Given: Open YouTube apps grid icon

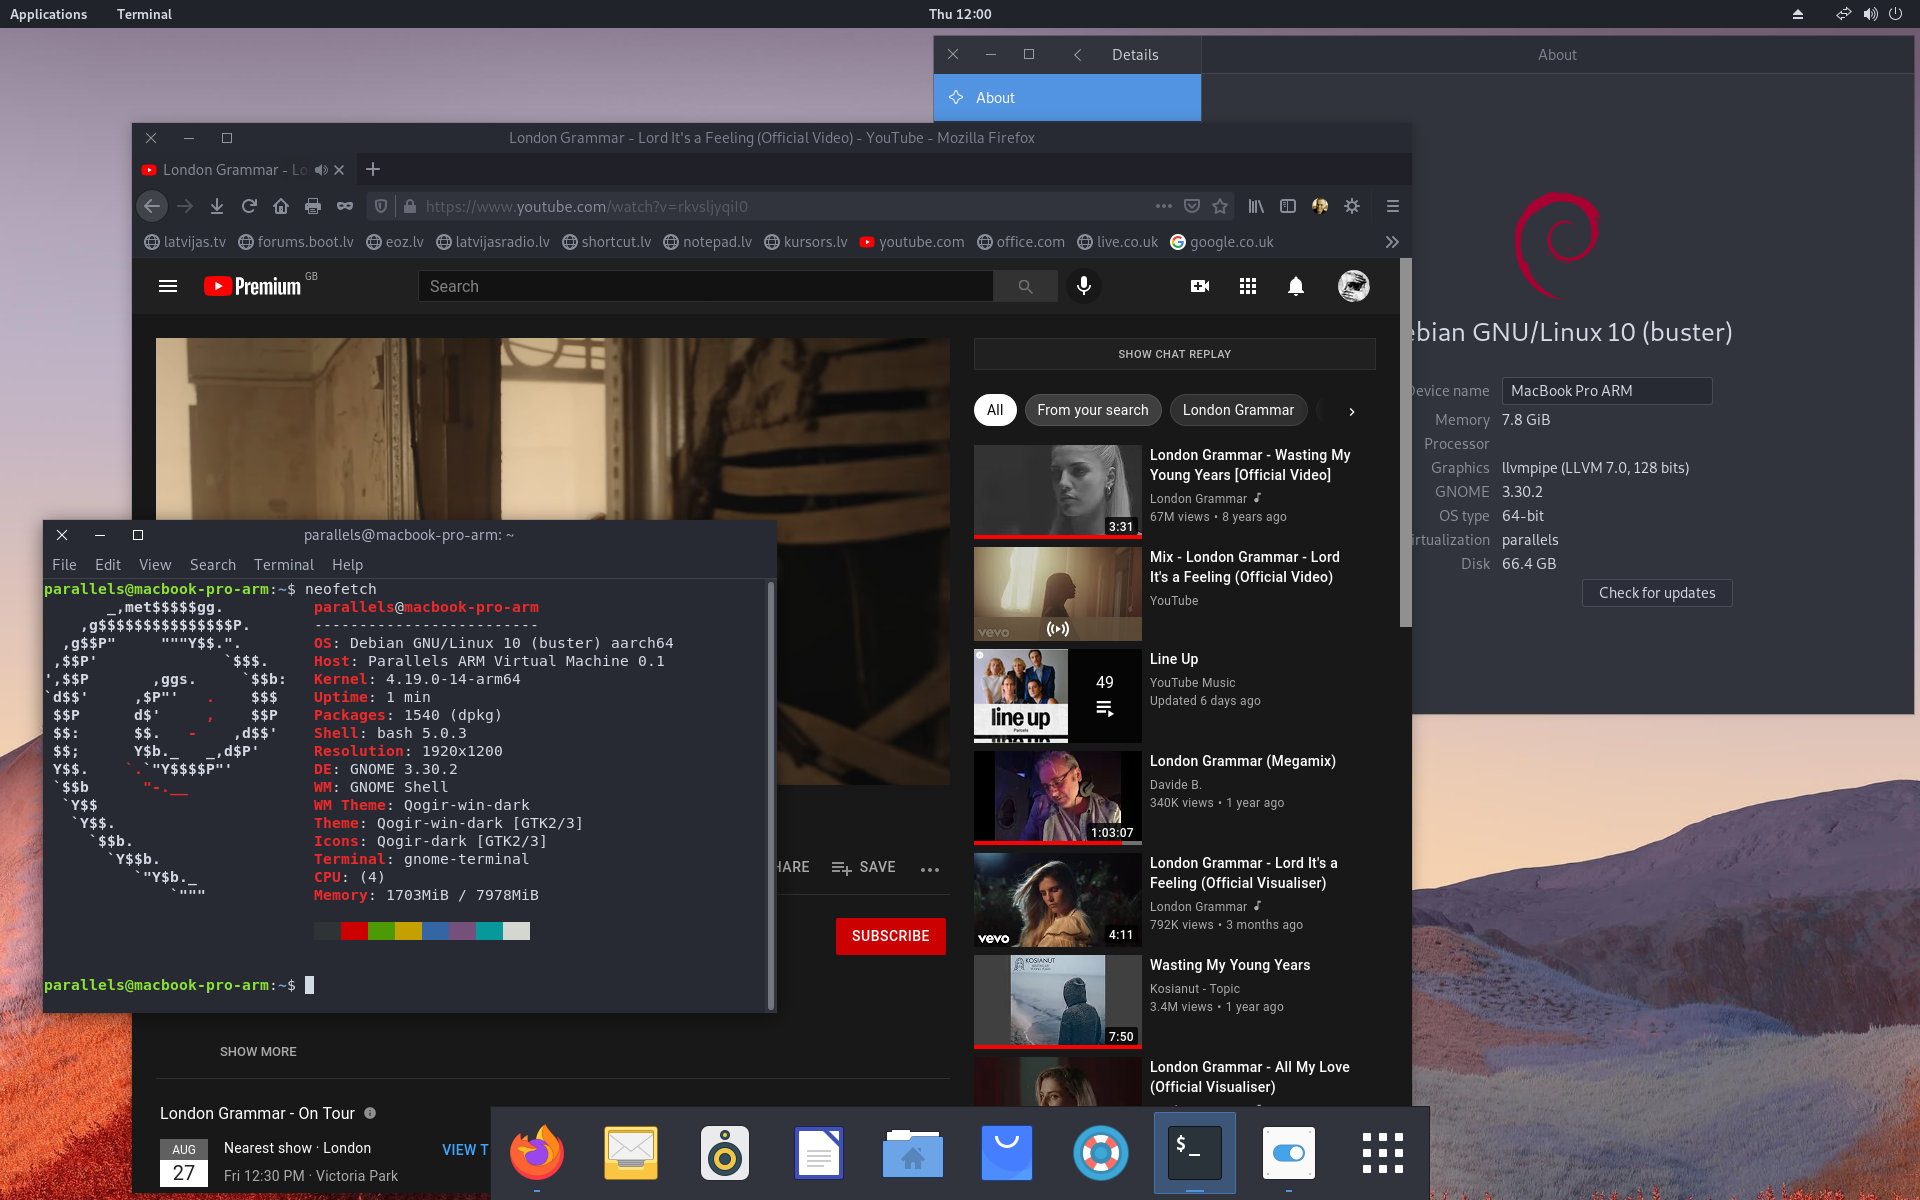Looking at the screenshot, I should tap(1247, 286).
